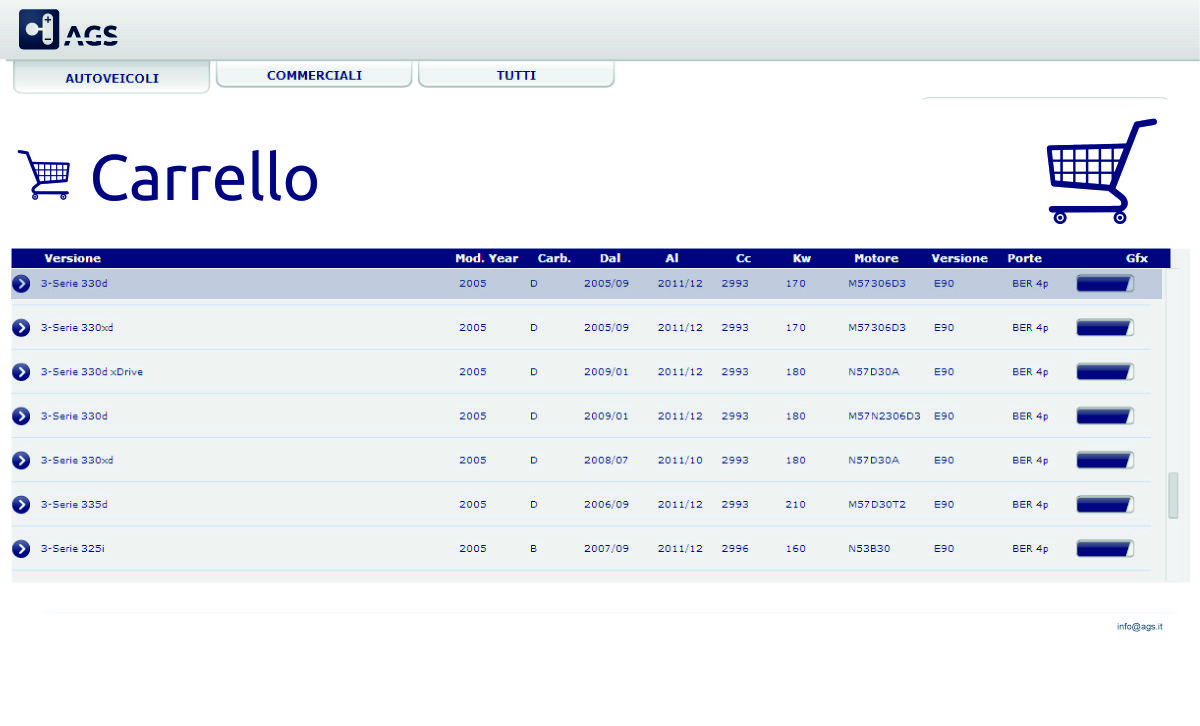Click the Cc column header
The image size is (1200, 726).
pyautogui.click(x=743, y=258)
